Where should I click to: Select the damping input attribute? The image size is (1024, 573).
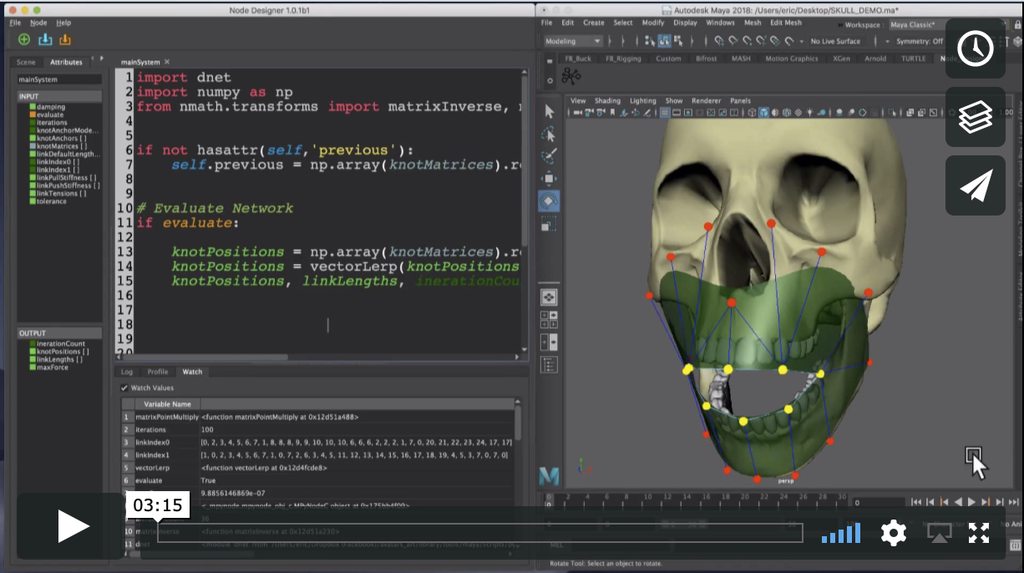coord(48,106)
